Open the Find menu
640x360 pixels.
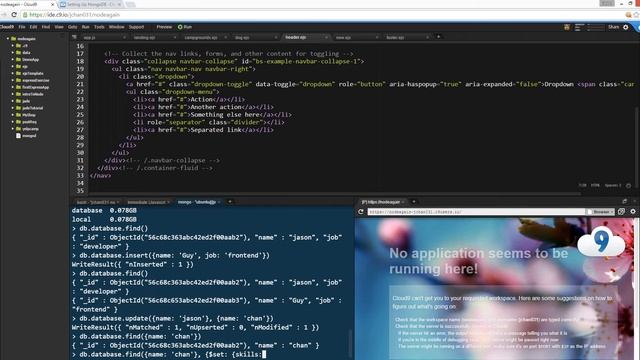(x=46, y=27)
